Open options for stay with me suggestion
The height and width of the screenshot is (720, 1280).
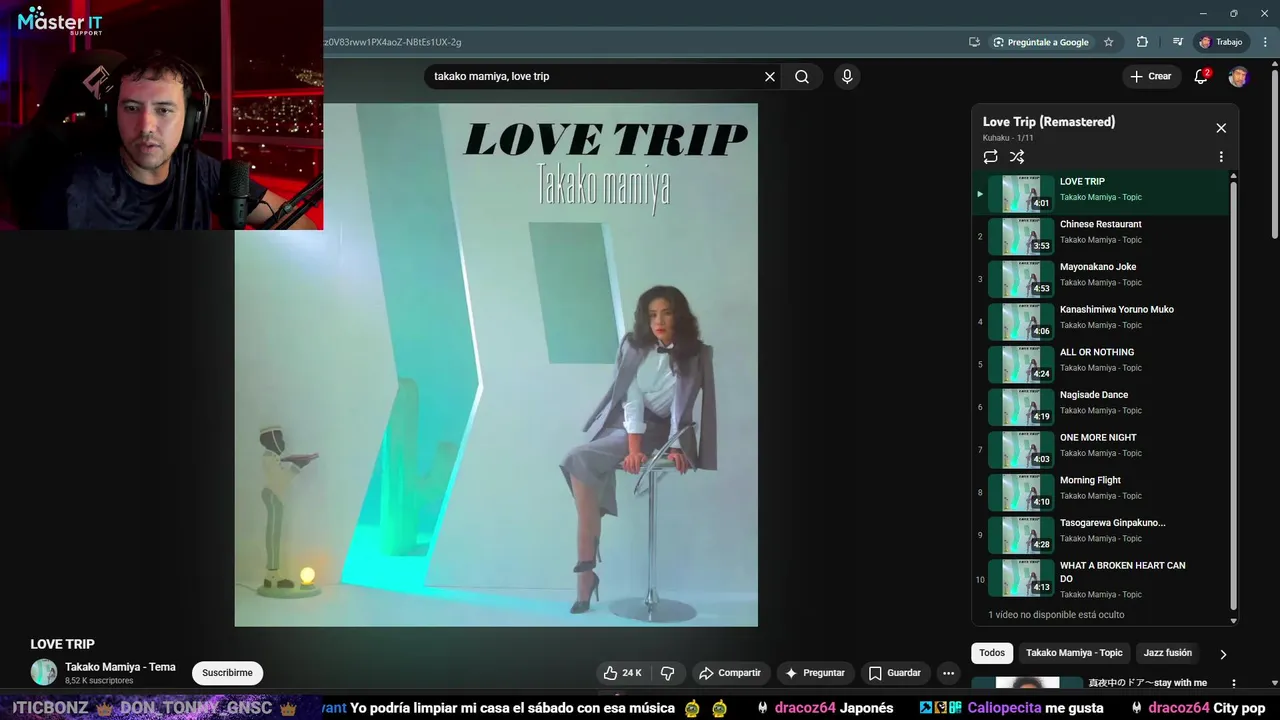[x=1234, y=684]
